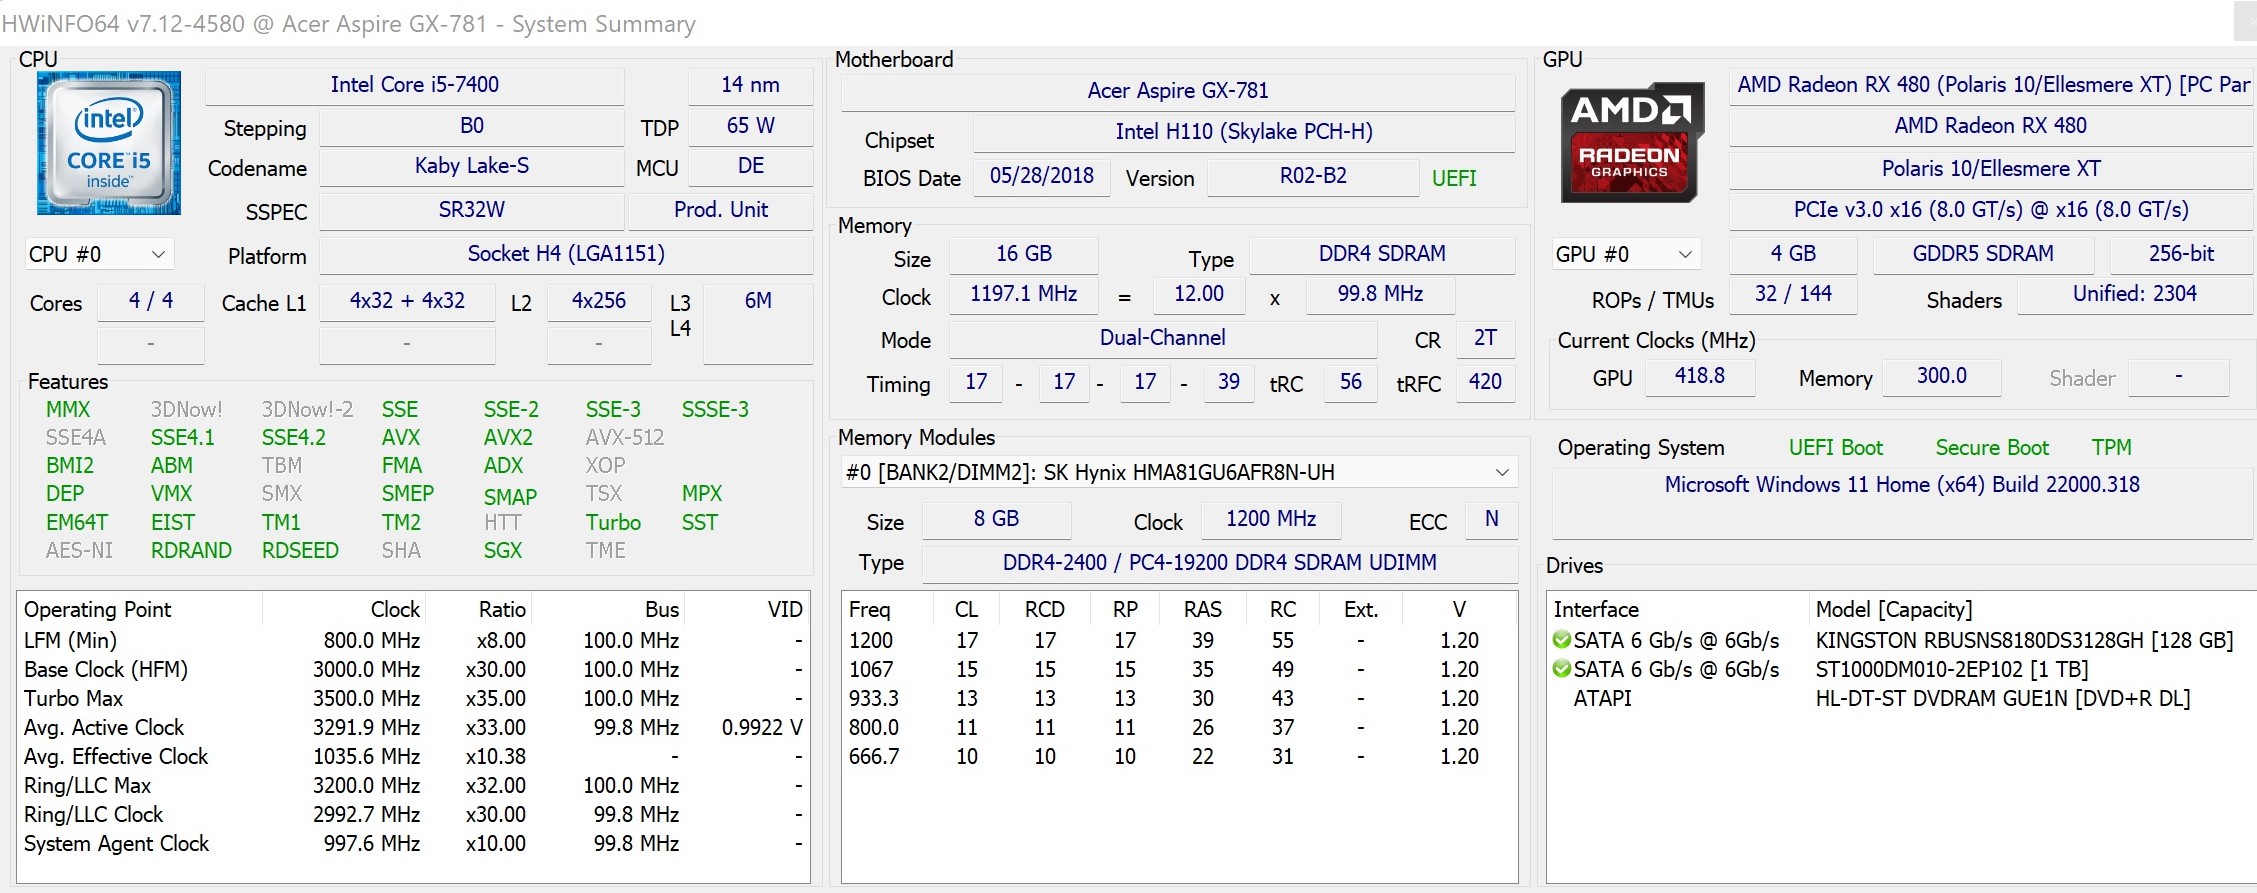Expand the memory module SK Hynix dropdown
Image resolution: width=2257 pixels, height=893 pixels.
coord(1179,472)
